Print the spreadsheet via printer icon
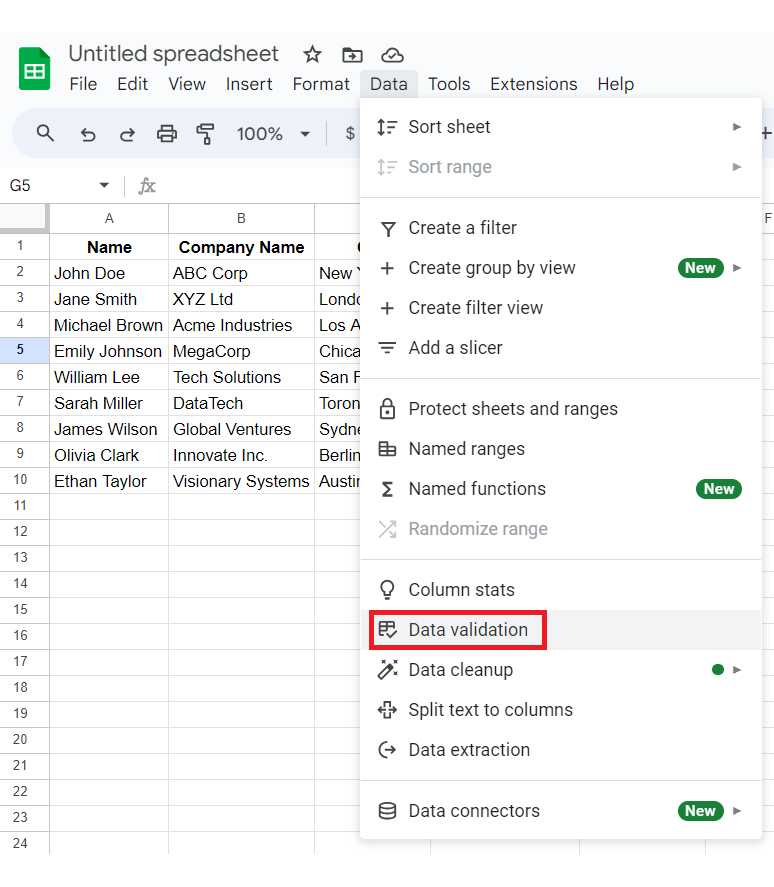Image resolution: width=774 pixels, height=887 pixels. (167, 134)
